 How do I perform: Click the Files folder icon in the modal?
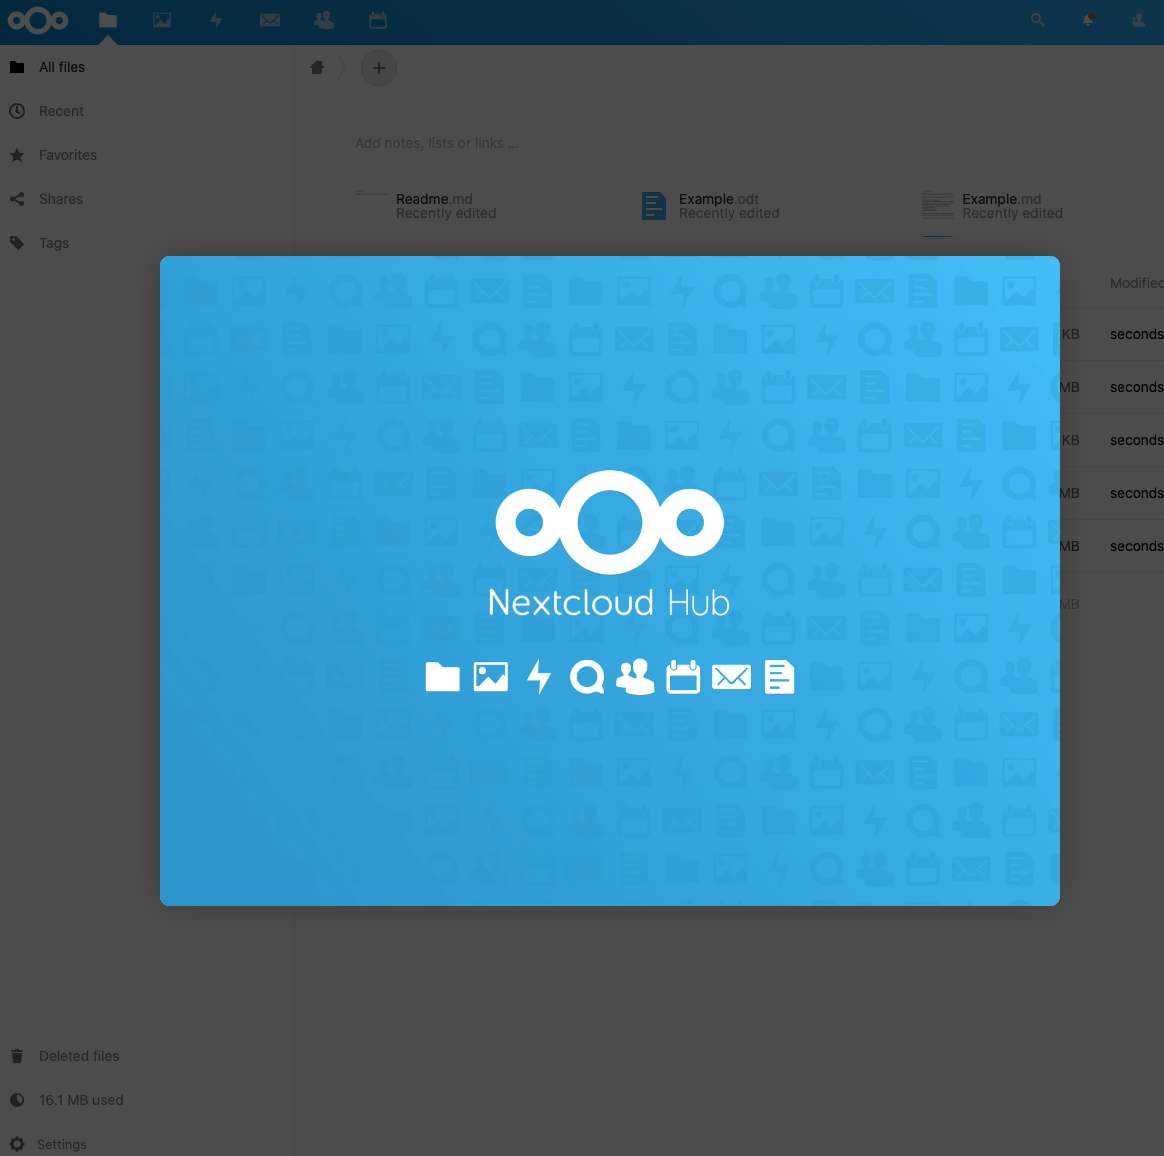(442, 677)
